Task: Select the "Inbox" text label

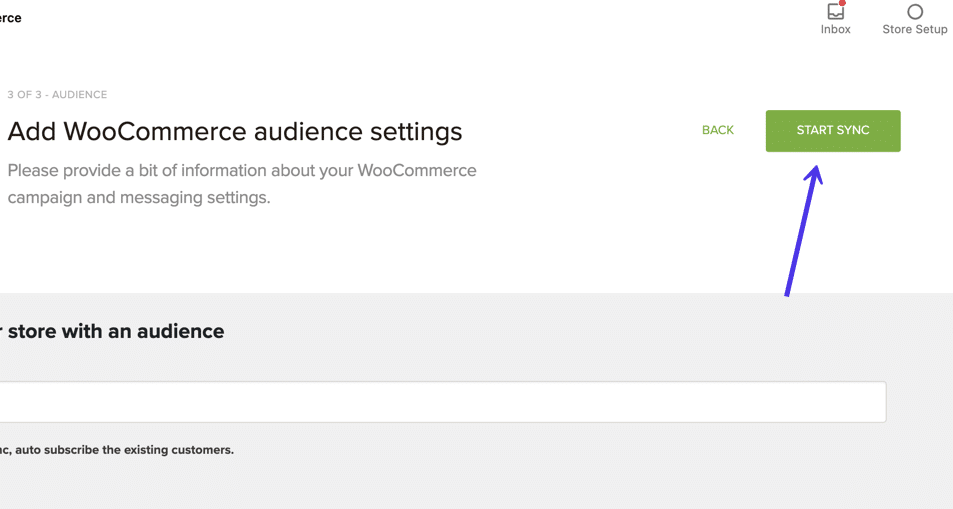Action: click(x=835, y=30)
